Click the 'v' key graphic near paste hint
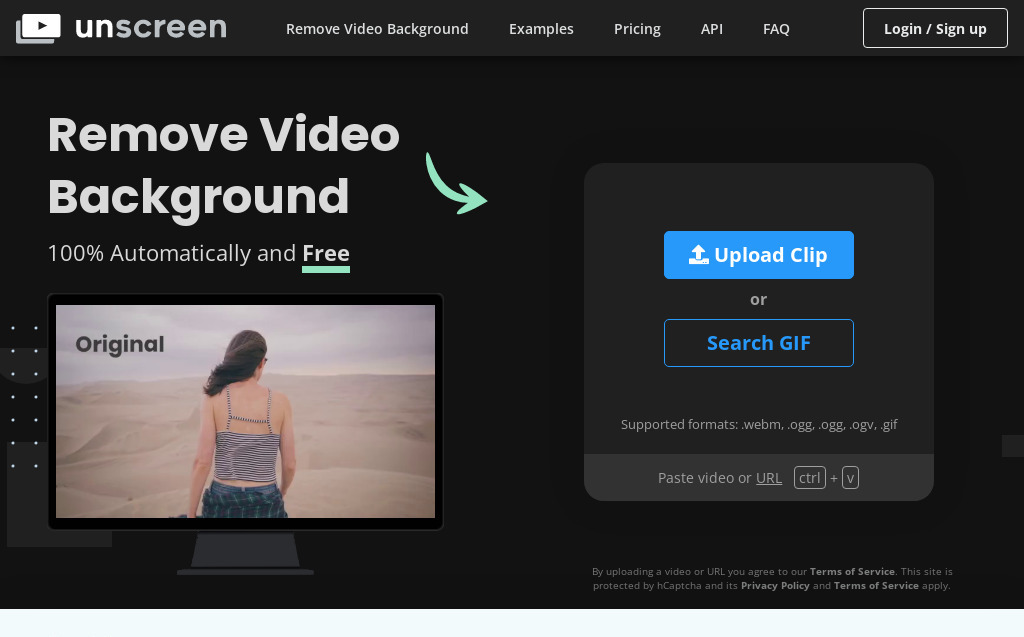The height and width of the screenshot is (637, 1024). (x=850, y=477)
